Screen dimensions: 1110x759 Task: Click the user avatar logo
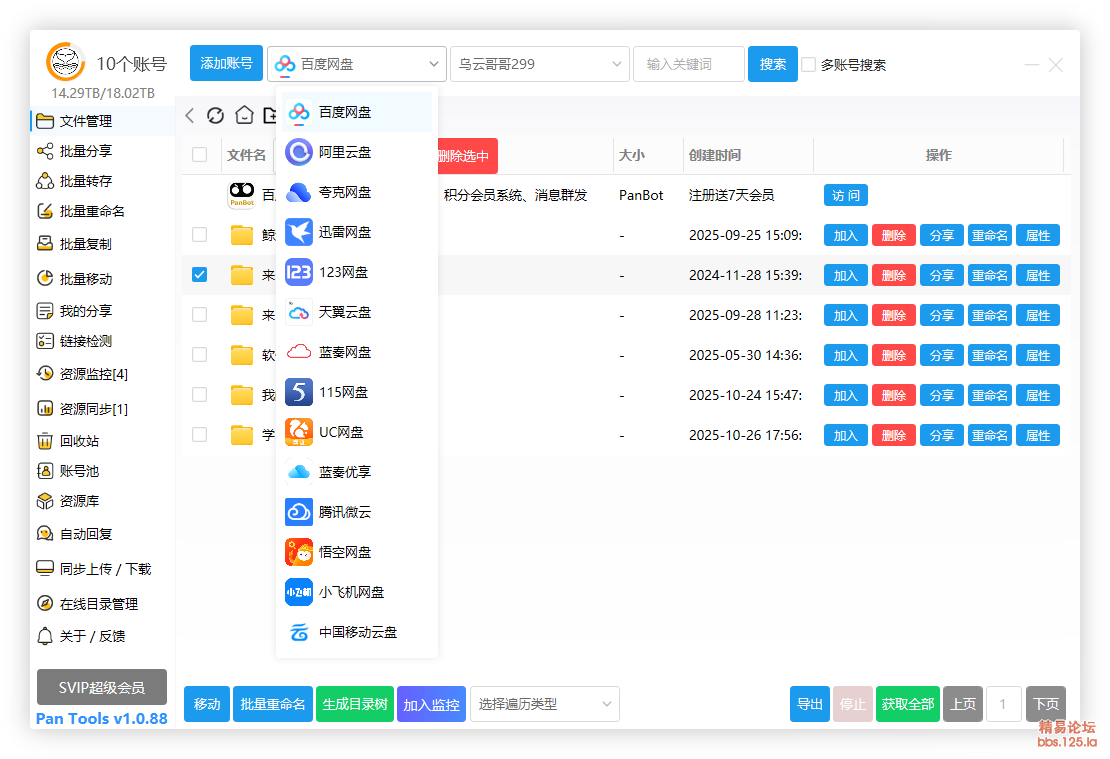pyautogui.click(x=66, y=62)
